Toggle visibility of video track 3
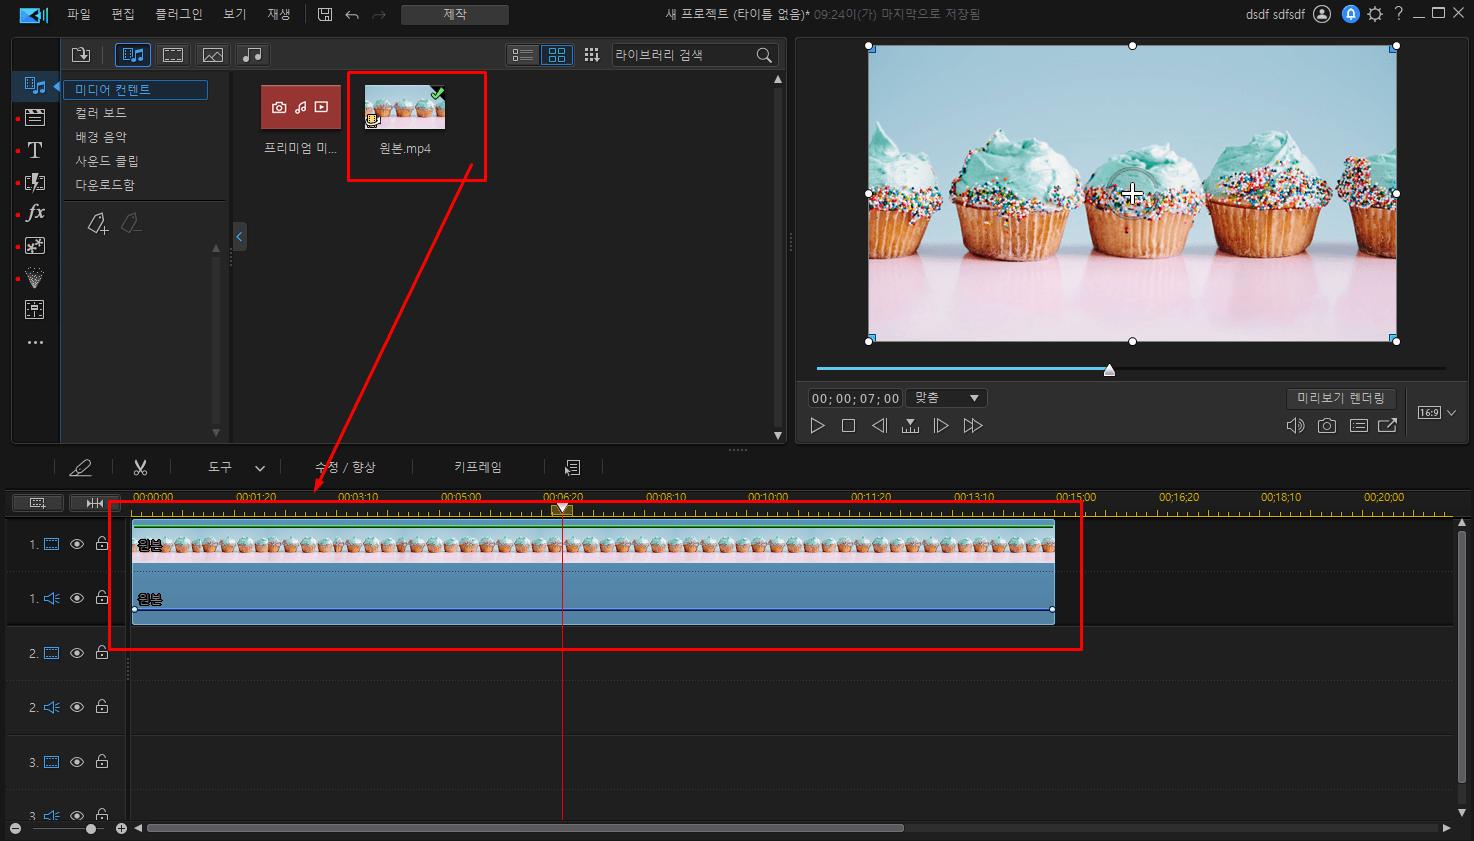 [77, 762]
